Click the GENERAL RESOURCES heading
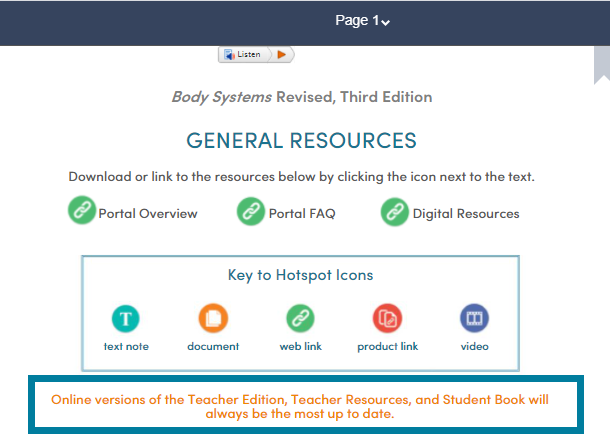Viewport: 610px width, 440px height. [x=301, y=140]
